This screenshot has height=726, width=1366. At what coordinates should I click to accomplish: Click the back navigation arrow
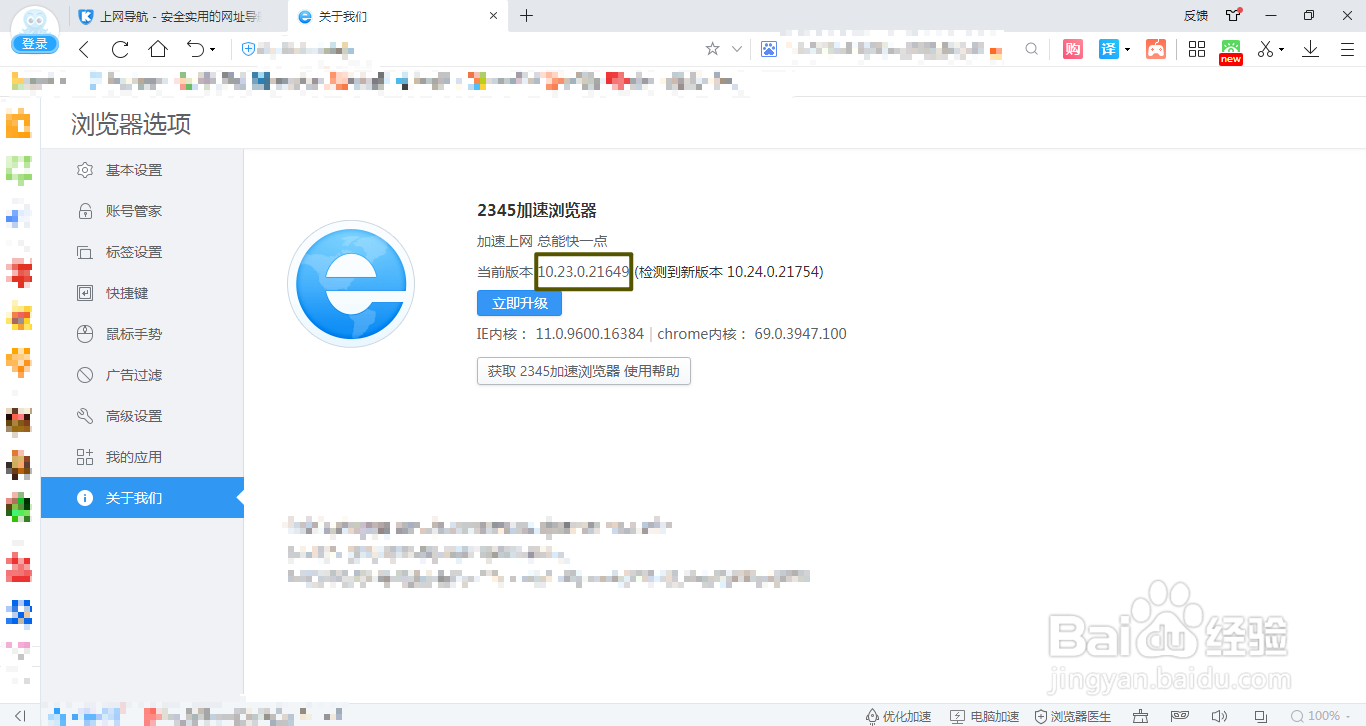coord(84,49)
